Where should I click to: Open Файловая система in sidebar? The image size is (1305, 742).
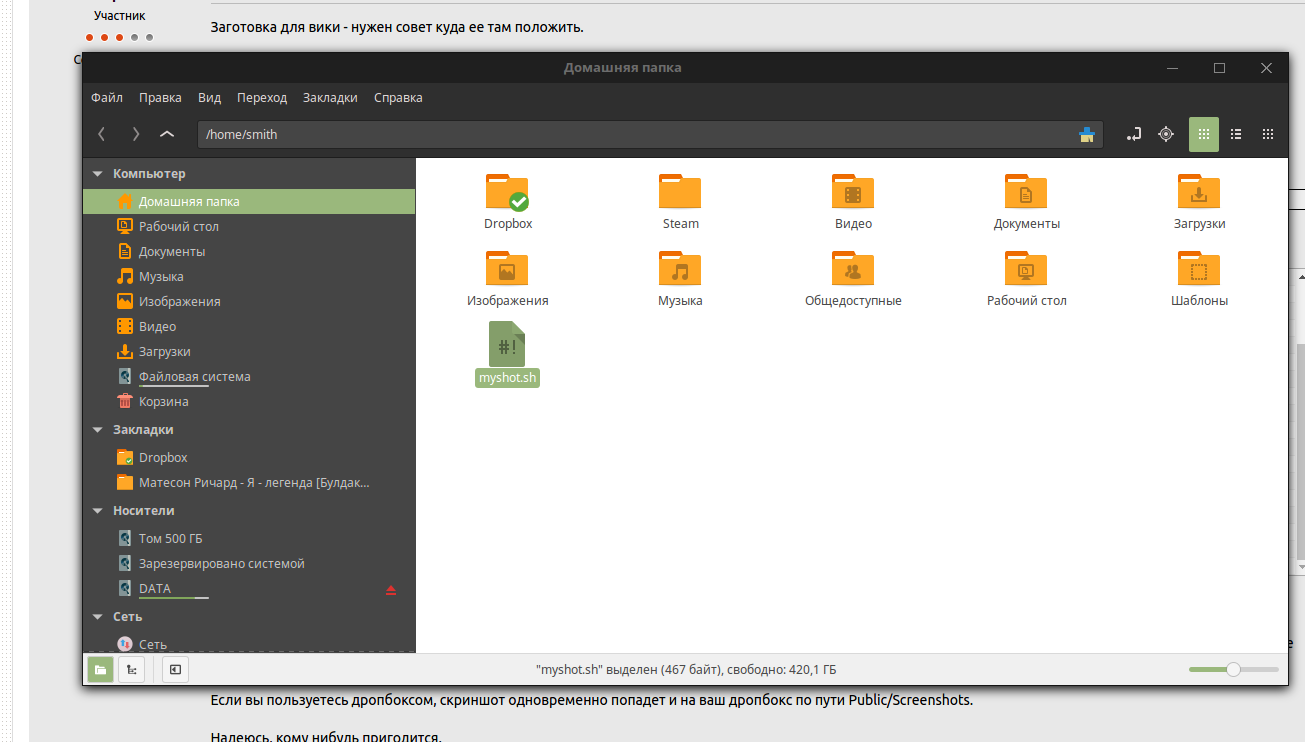click(249, 377)
